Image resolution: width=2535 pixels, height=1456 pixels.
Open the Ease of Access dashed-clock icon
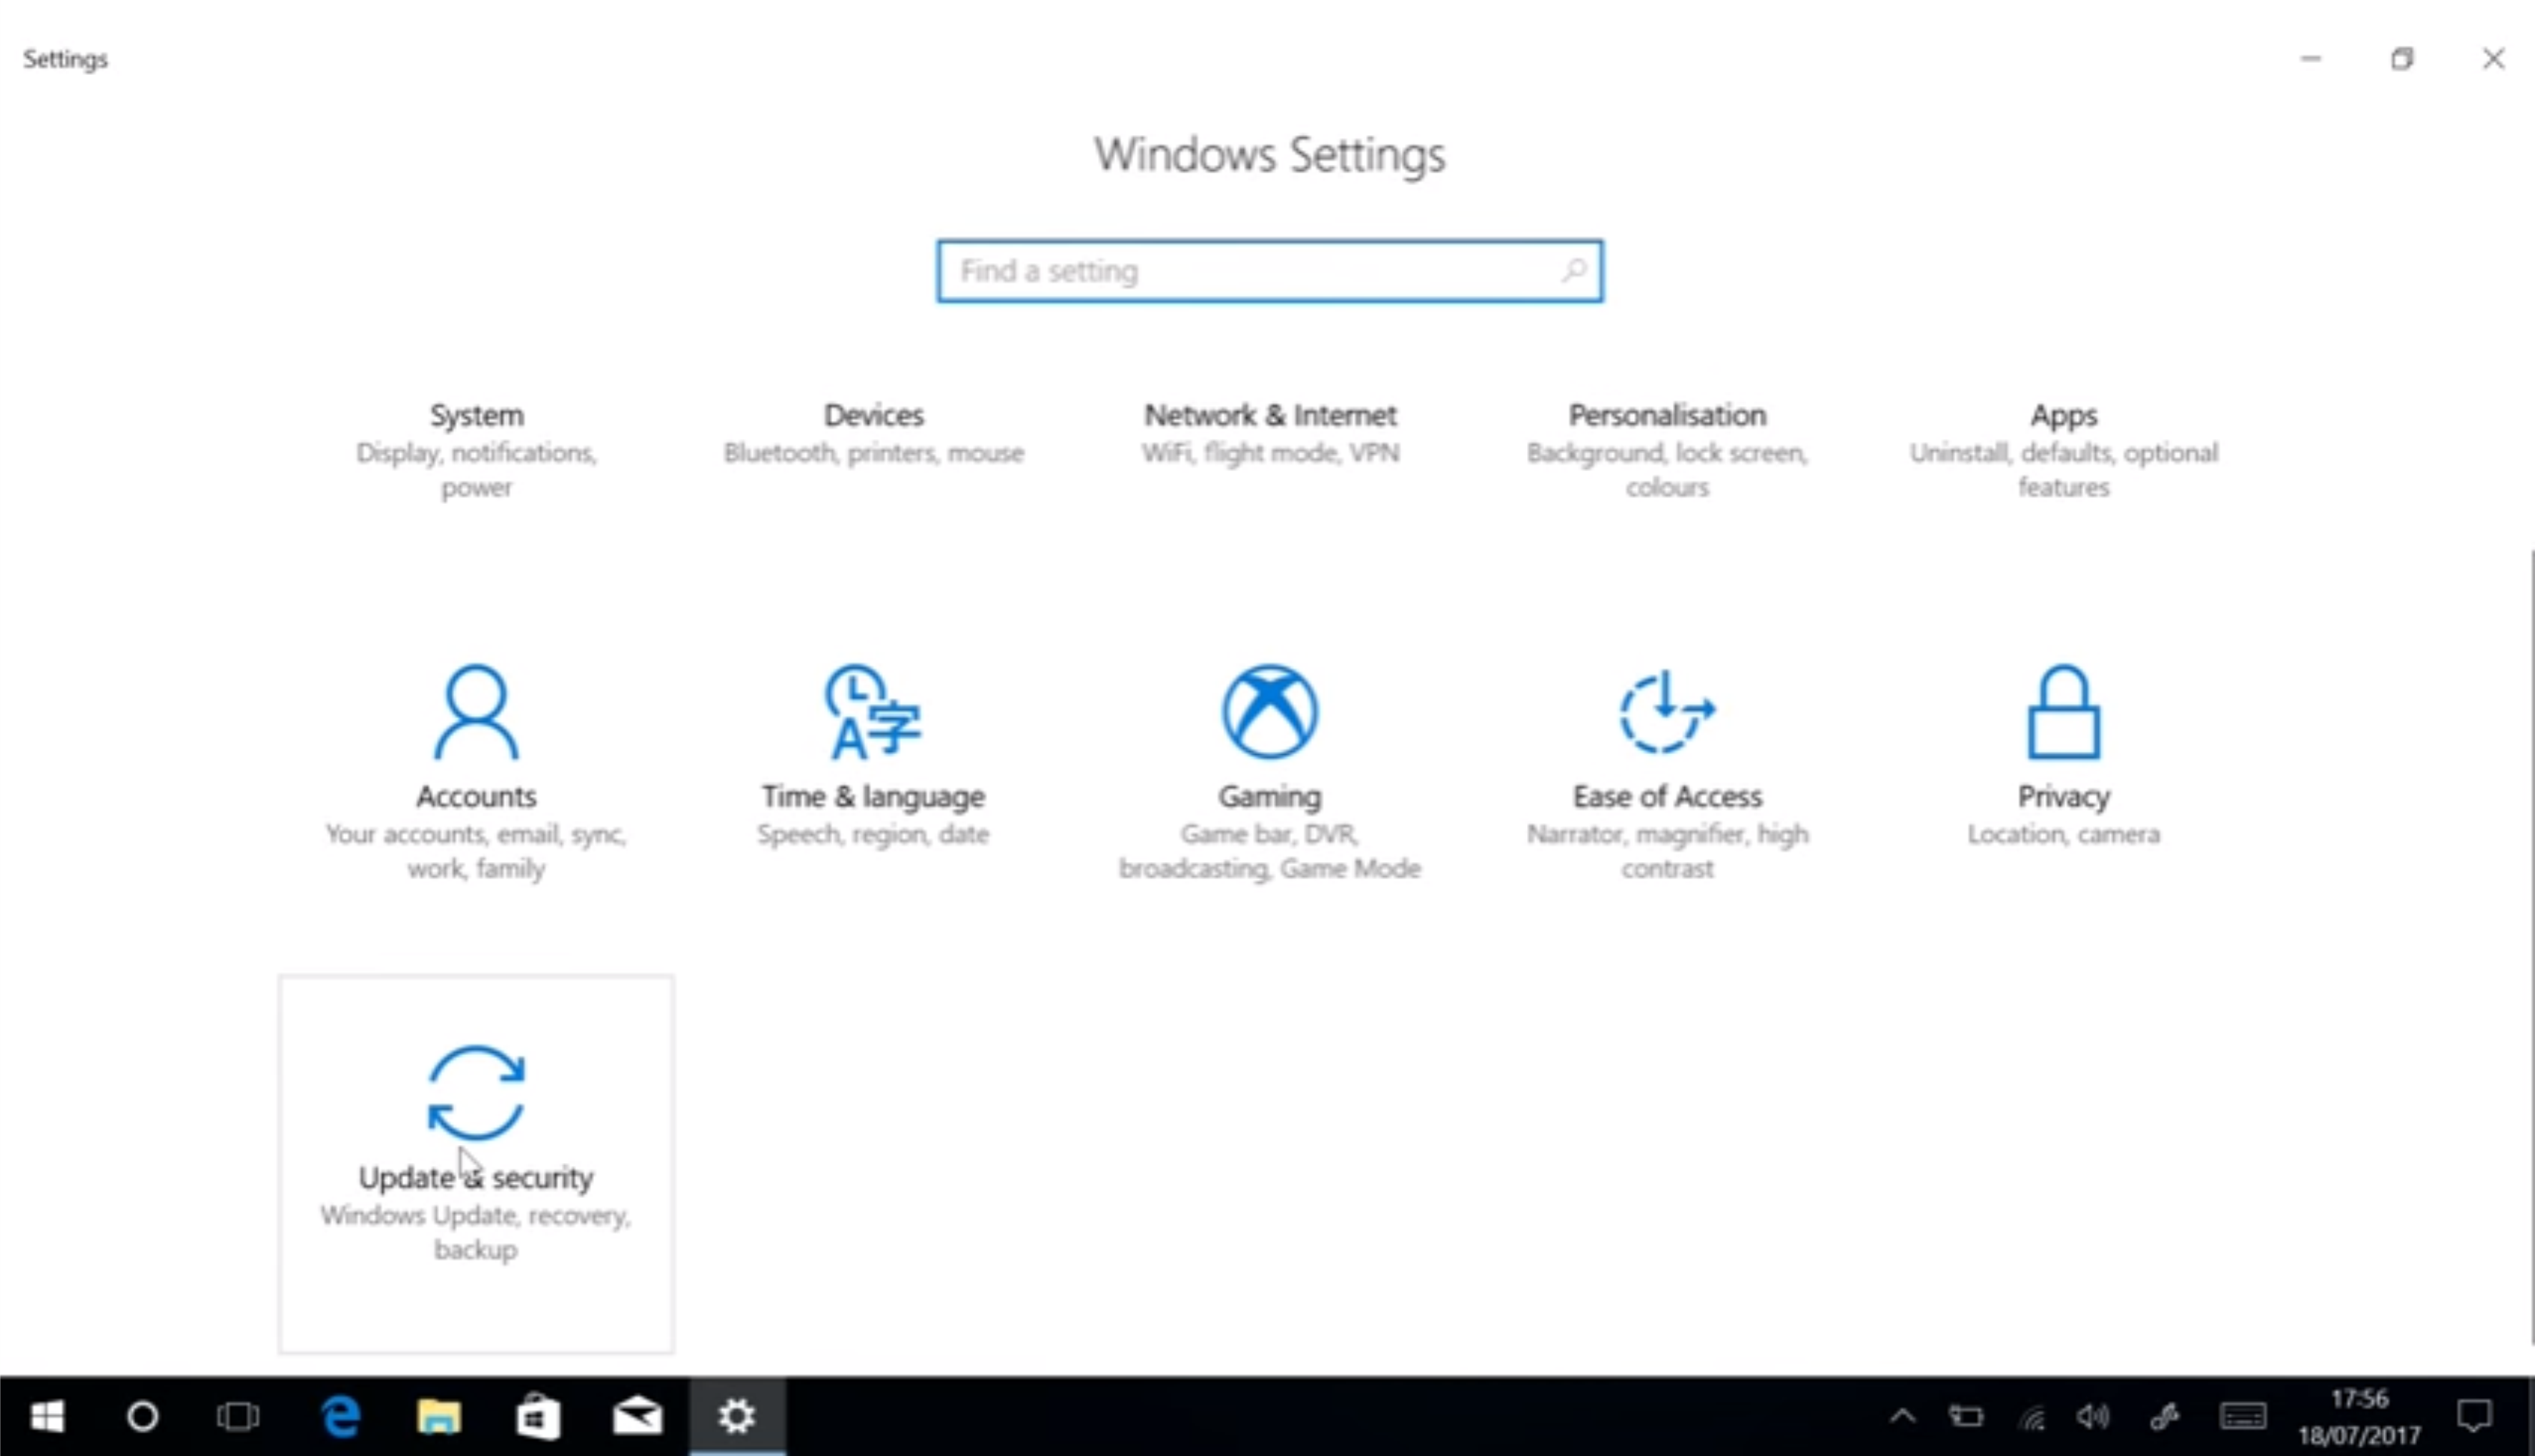tap(1667, 711)
